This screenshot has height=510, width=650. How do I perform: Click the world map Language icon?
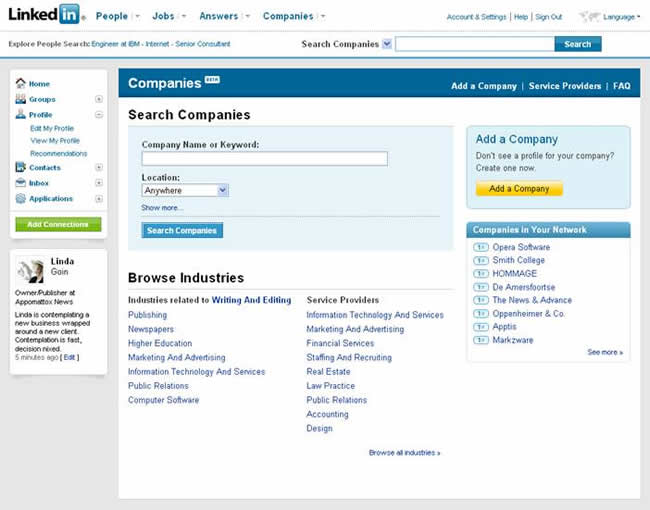[x=589, y=17]
